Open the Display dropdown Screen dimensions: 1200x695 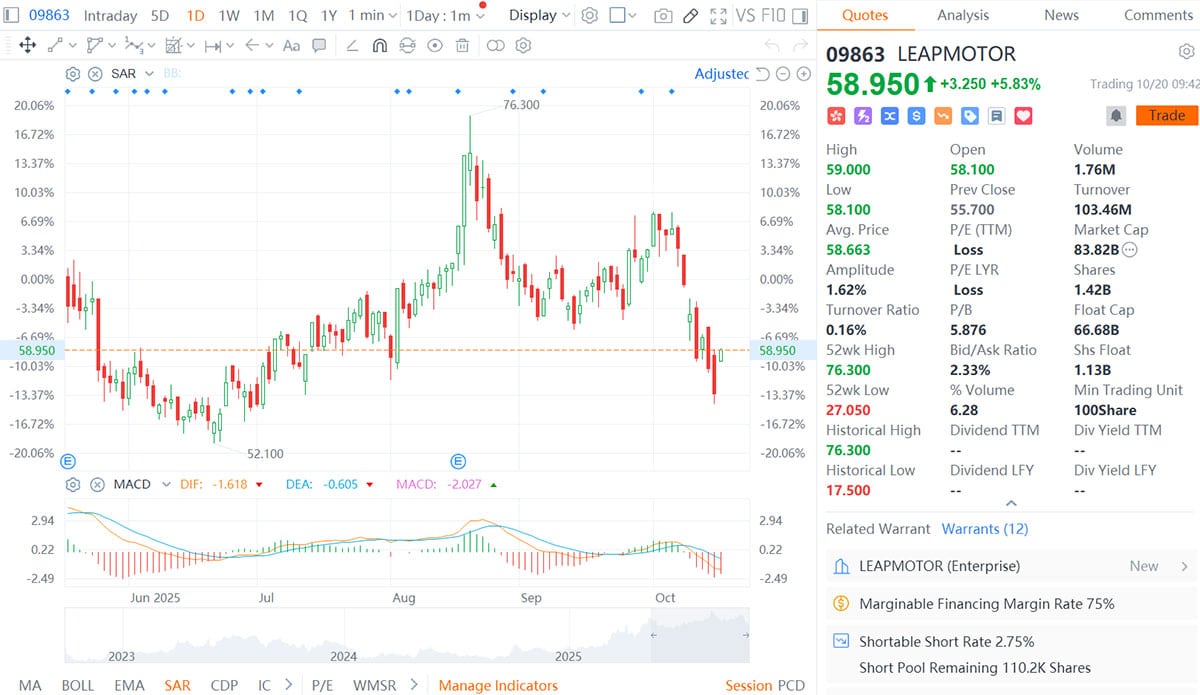(537, 15)
